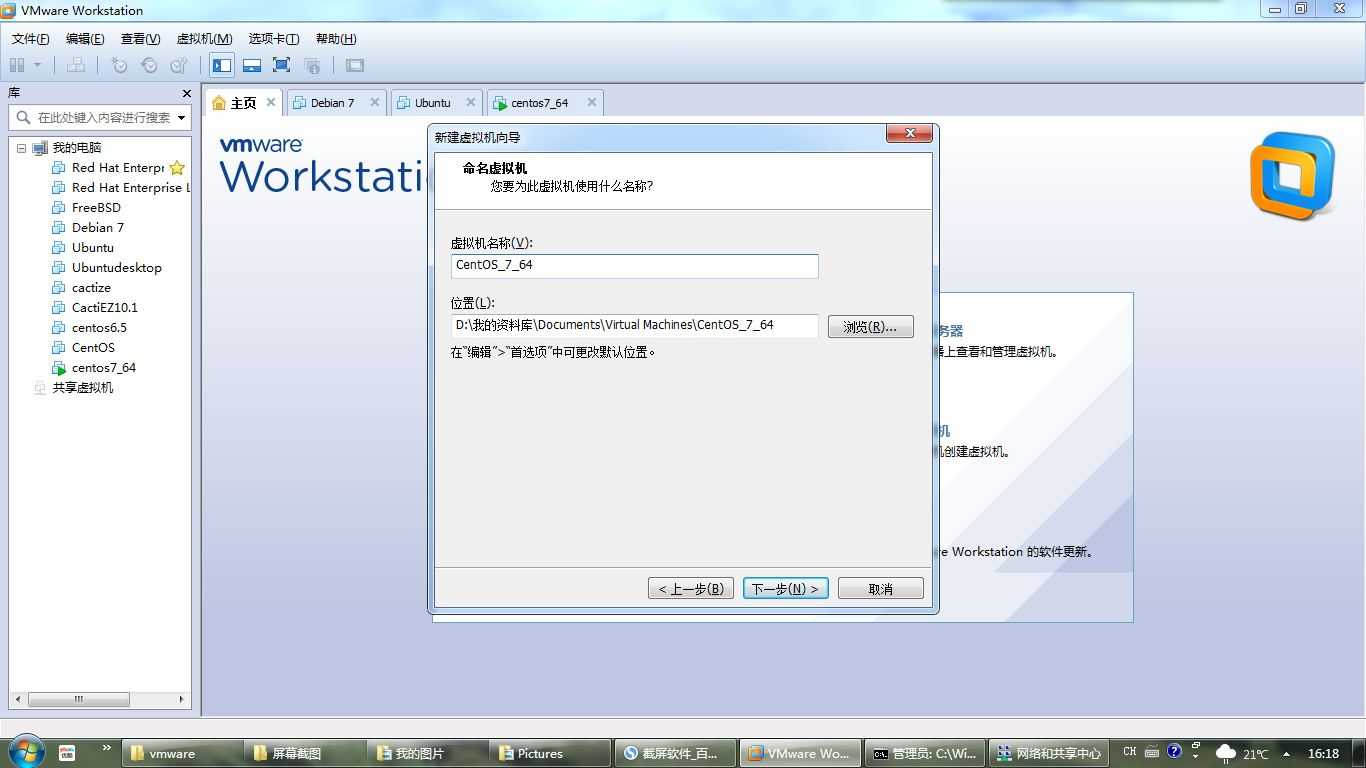Select FreeBSD in the library
This screenshot has width=1366, height=768.
click(96, 208)
